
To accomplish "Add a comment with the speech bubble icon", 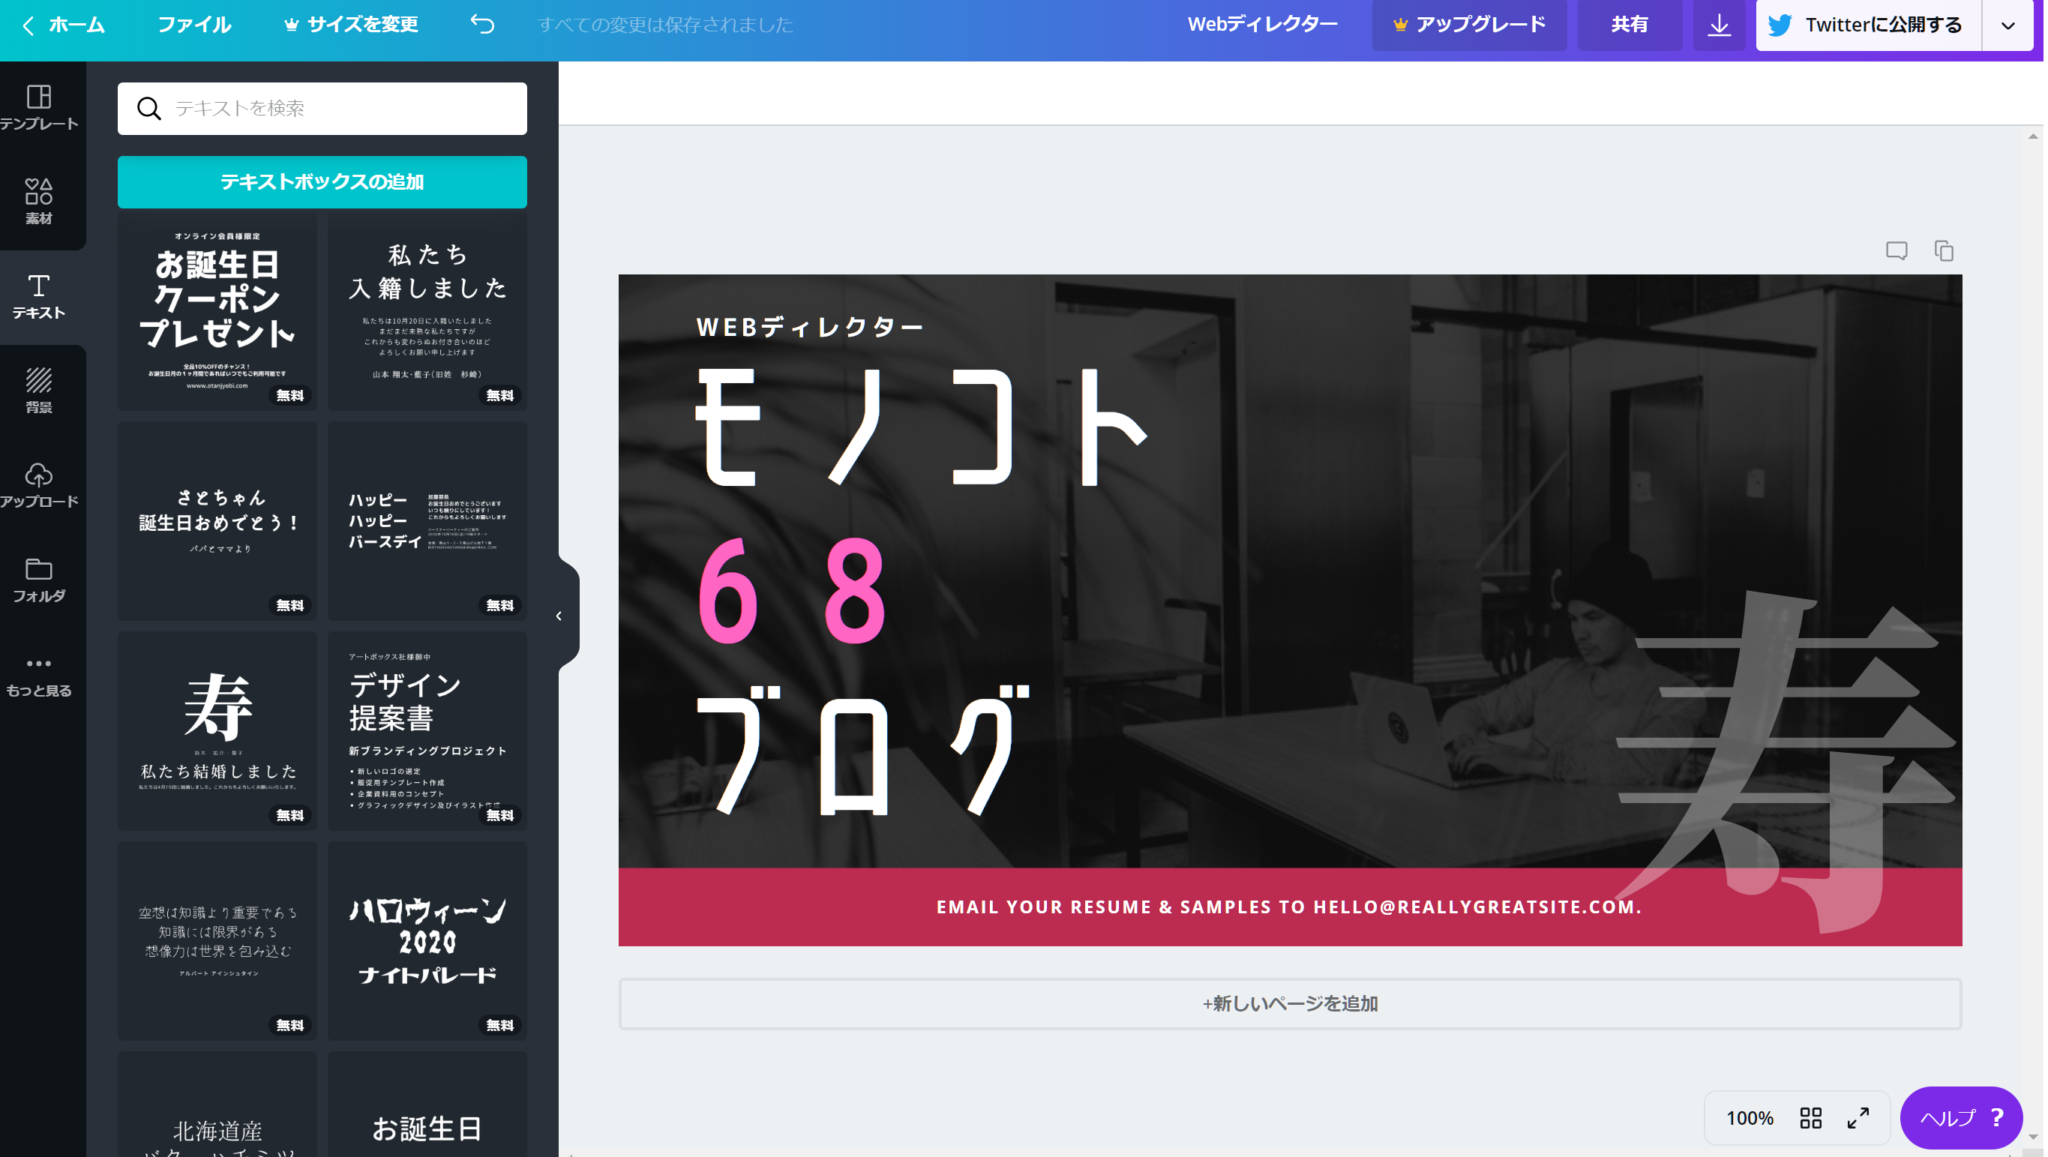I will pos(1896,251).
